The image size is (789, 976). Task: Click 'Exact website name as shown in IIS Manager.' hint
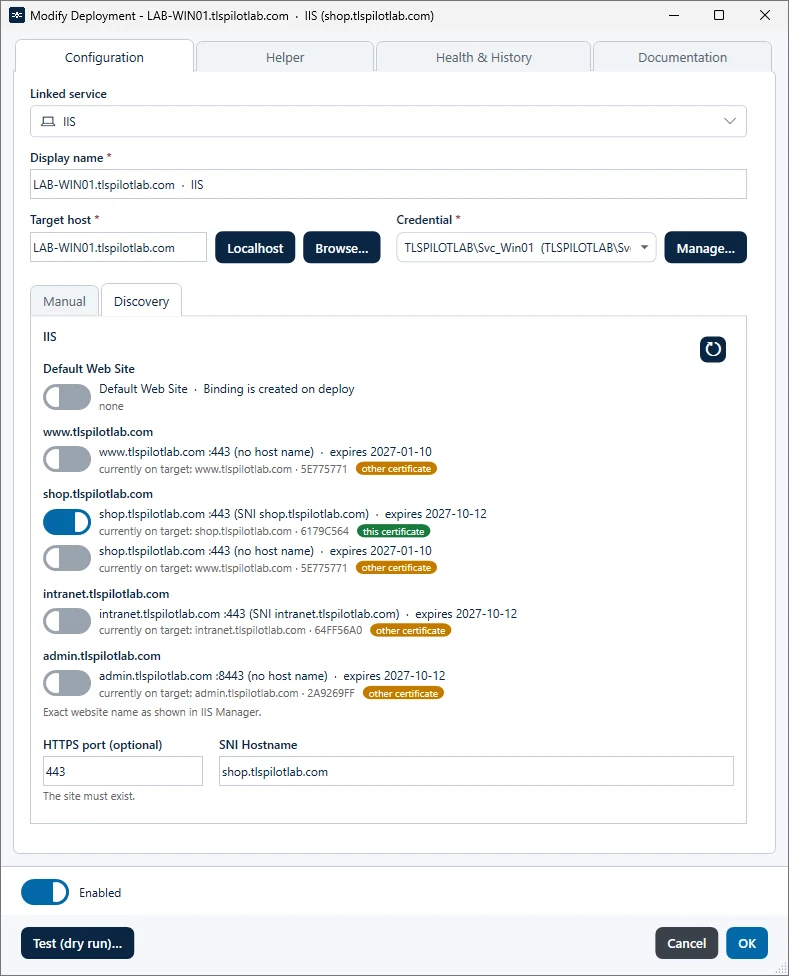pyautogui.click(x=152, y=712)
